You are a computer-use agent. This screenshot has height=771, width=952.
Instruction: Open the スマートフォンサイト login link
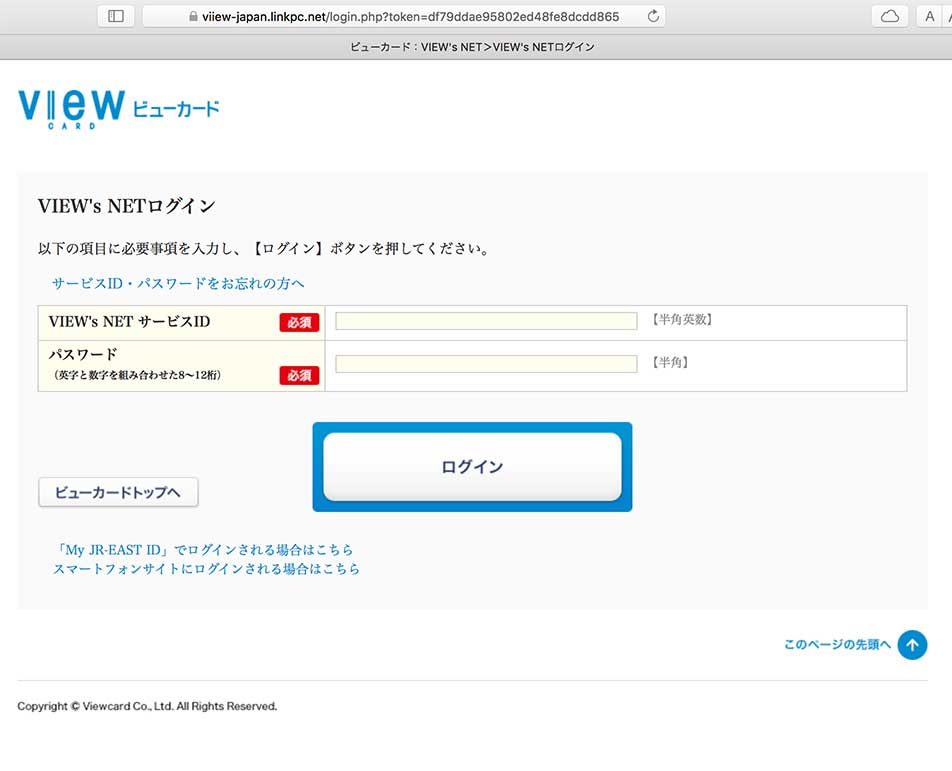(206, 569)
